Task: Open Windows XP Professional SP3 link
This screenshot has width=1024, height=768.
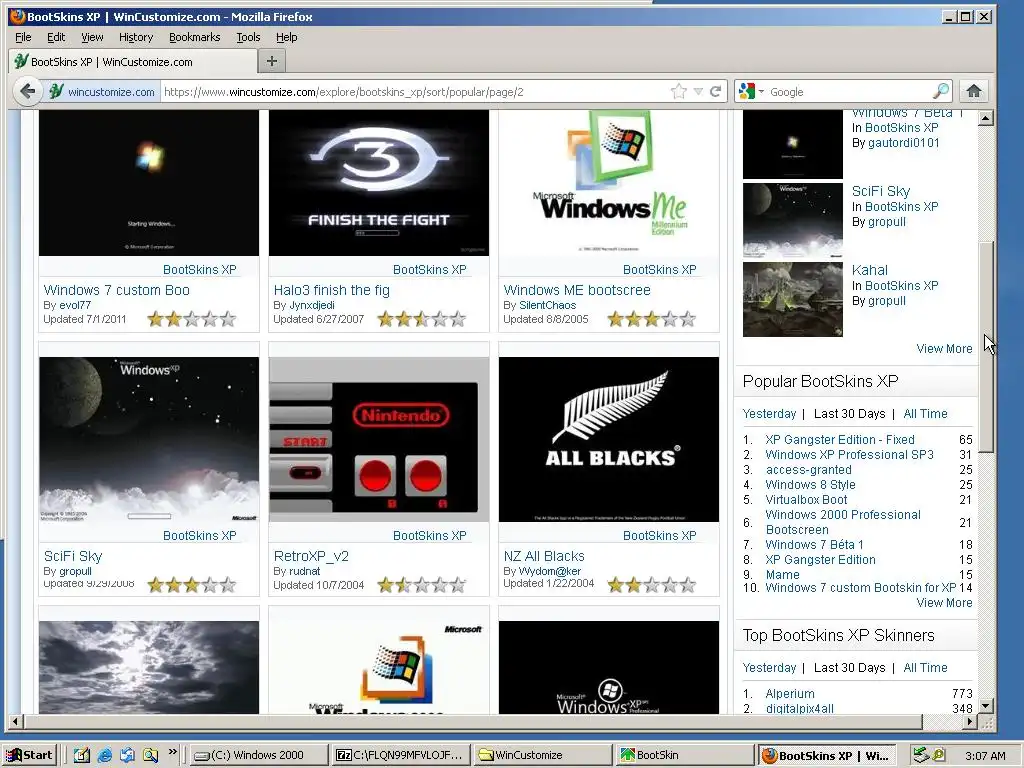Action: click(850, 455)
